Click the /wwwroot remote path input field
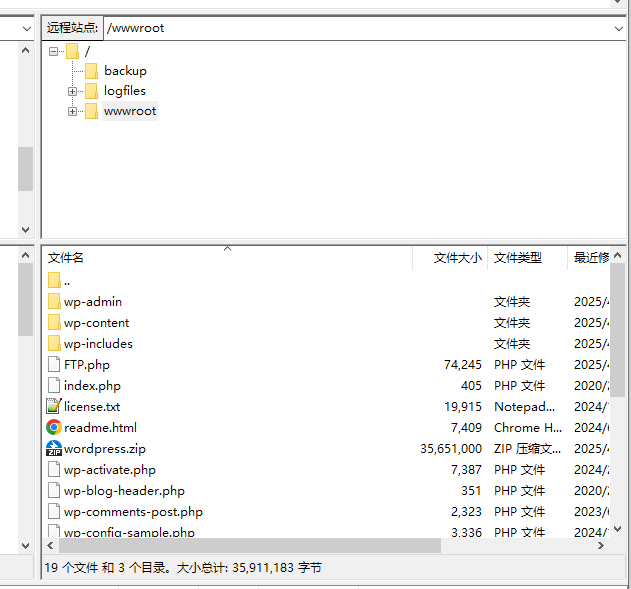Viewport: 631px width, 589px height. pos(357,28)
